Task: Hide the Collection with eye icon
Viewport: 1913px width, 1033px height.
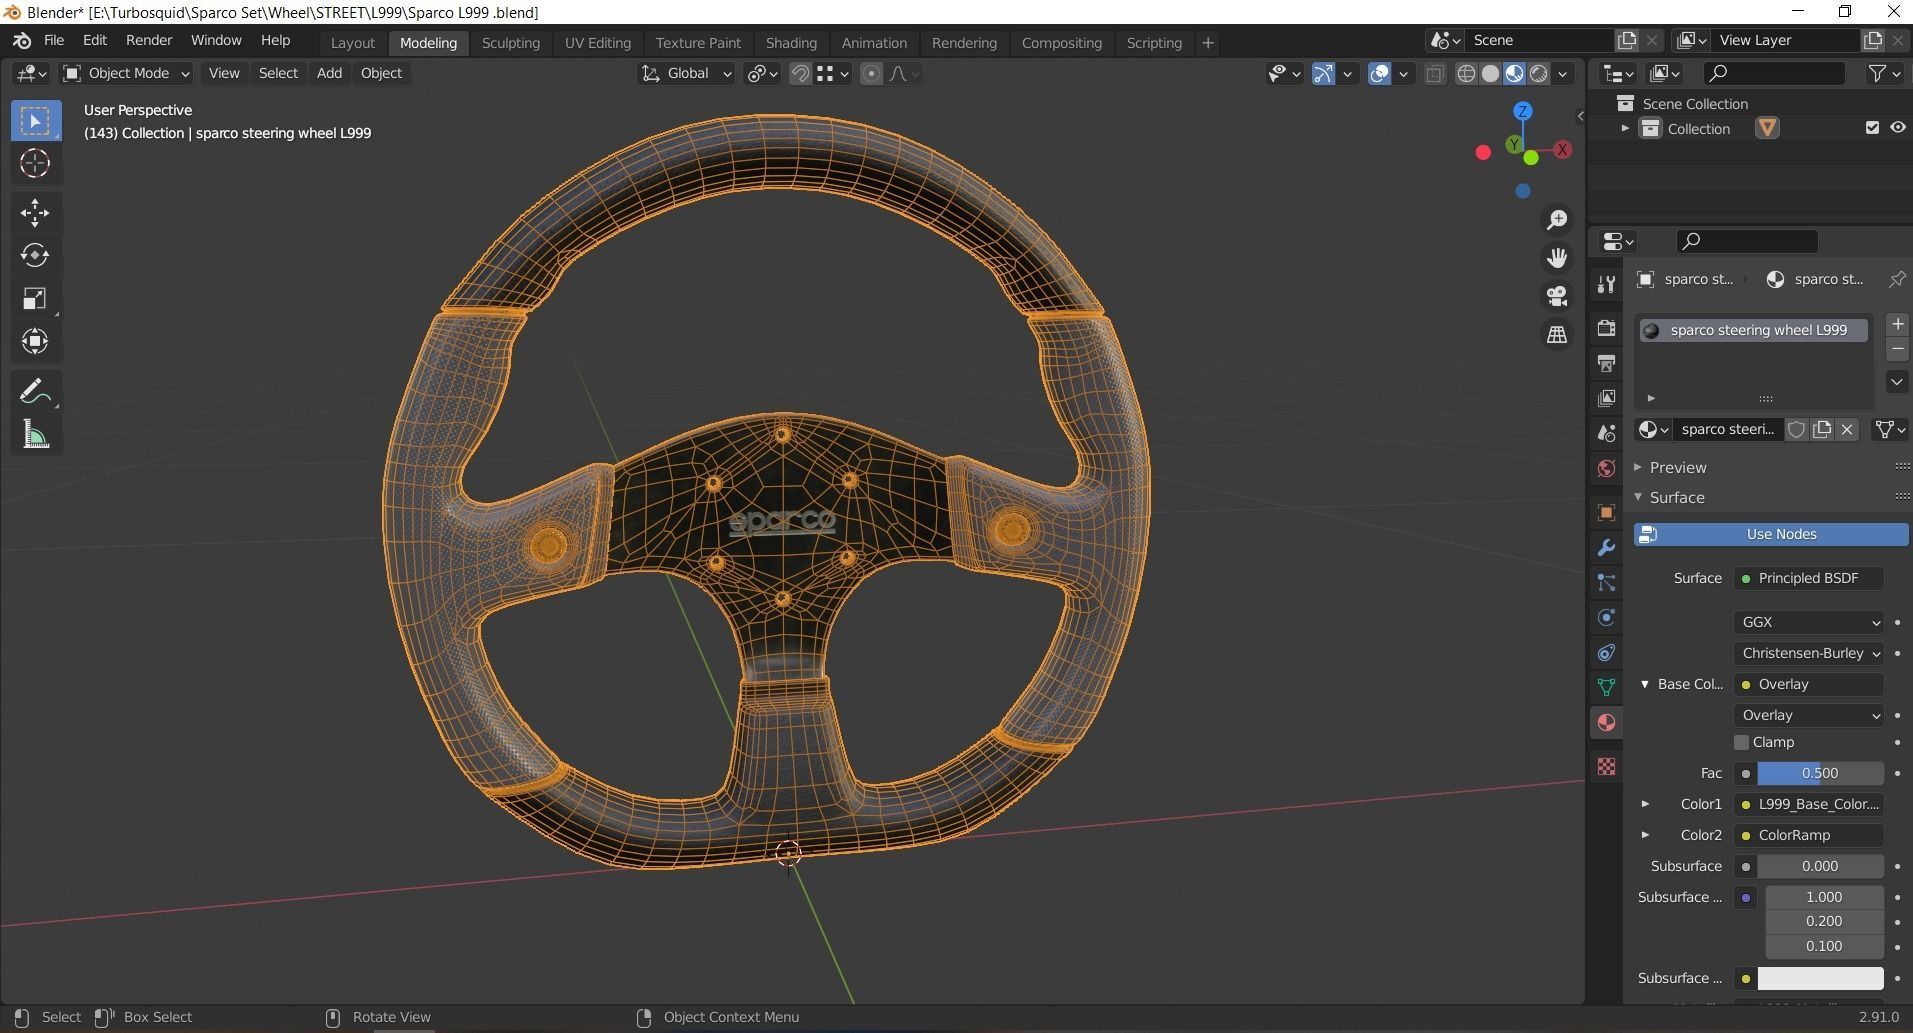Action: point(1897,128)
